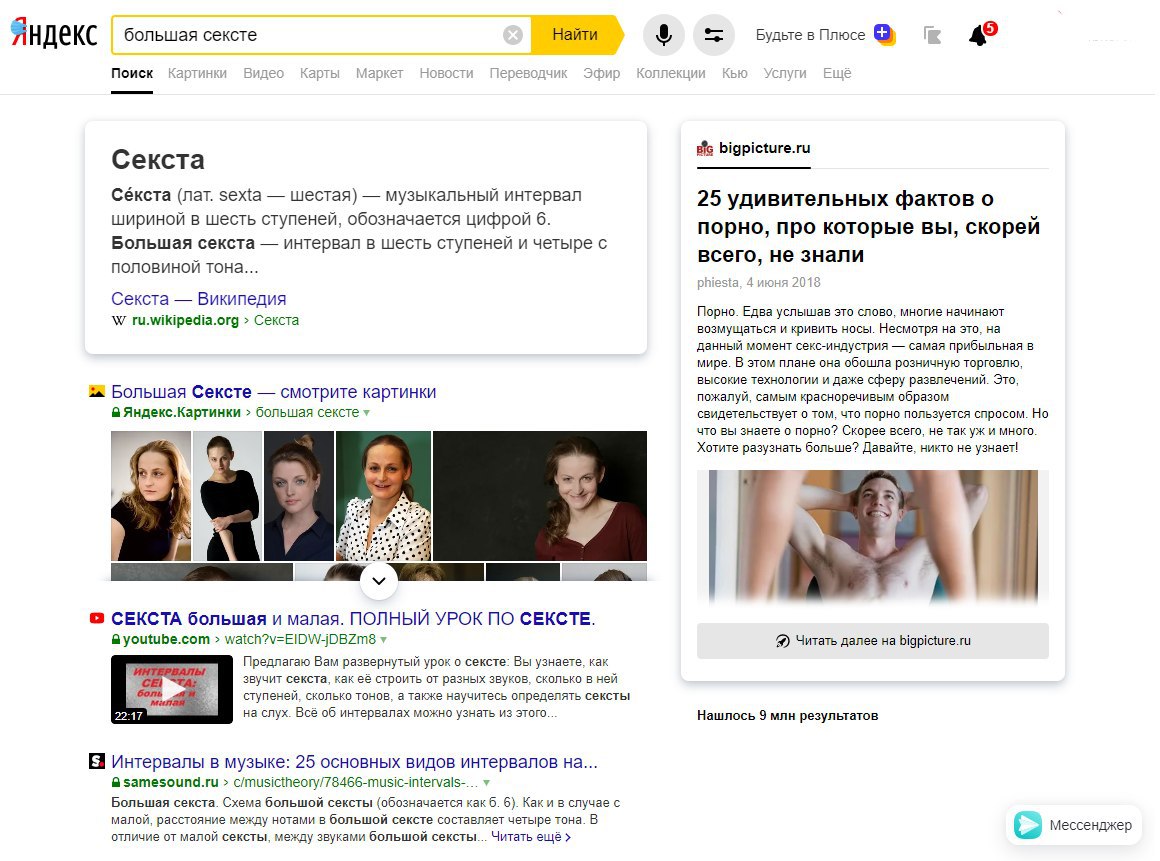
Task: Click the lock icon beside samesound.ru
Action: coord(115,782)
